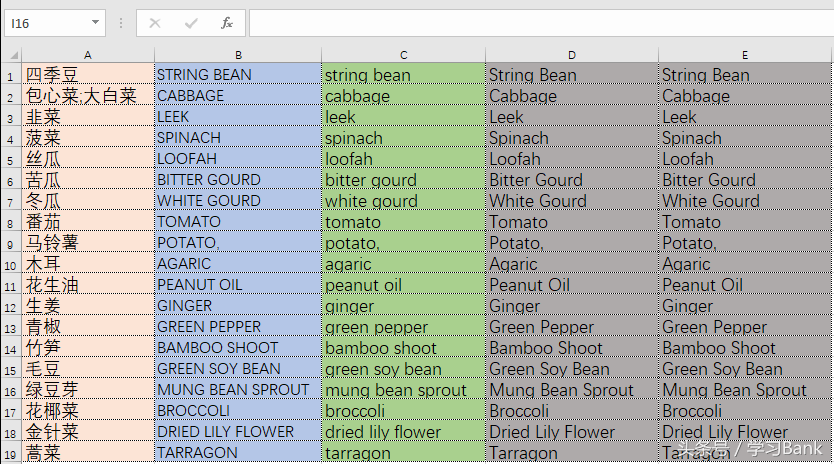
Task: Select column B header
Action: (238, 55)
